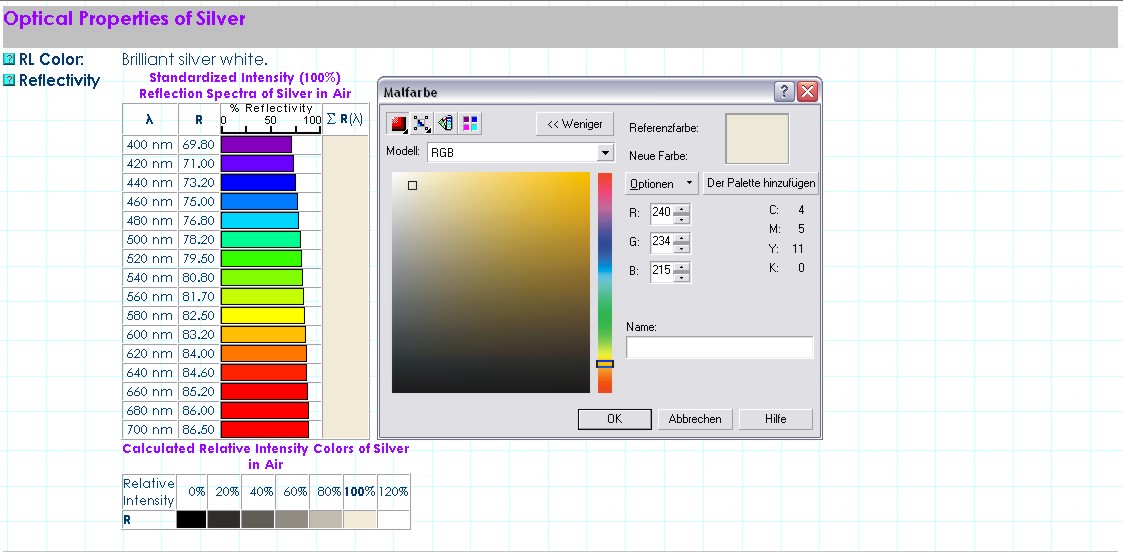Click the question mark help button in title bar

tap(785, 92)
